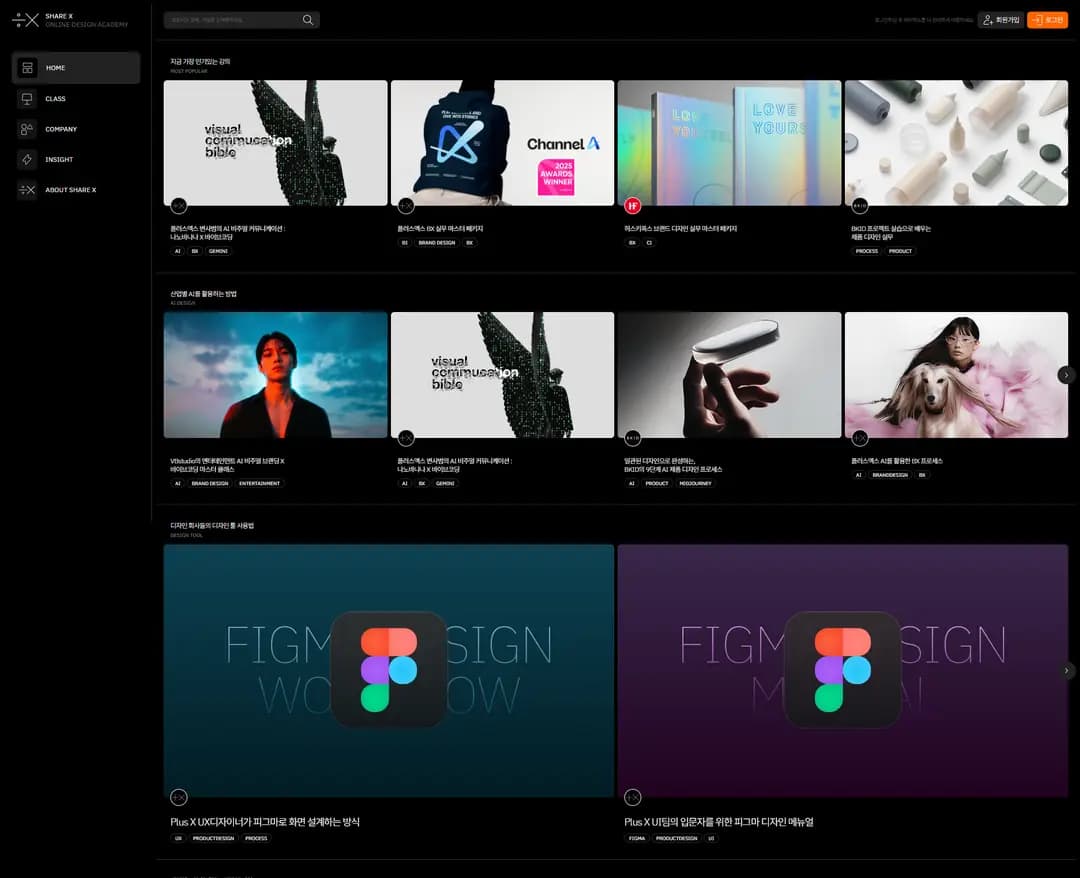Image resolution: width=1080 pixels, height=878 pixels.
Task: Click the +X badge on Figma Design Workflow card
Action: pos(178,797)
